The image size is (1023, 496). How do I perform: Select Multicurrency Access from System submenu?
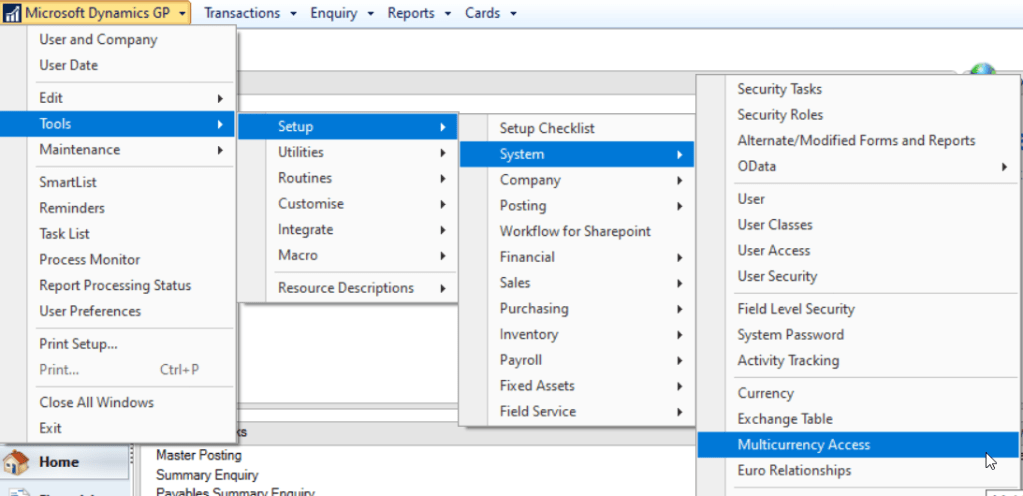pyautogui.click(x=803, y=445)
